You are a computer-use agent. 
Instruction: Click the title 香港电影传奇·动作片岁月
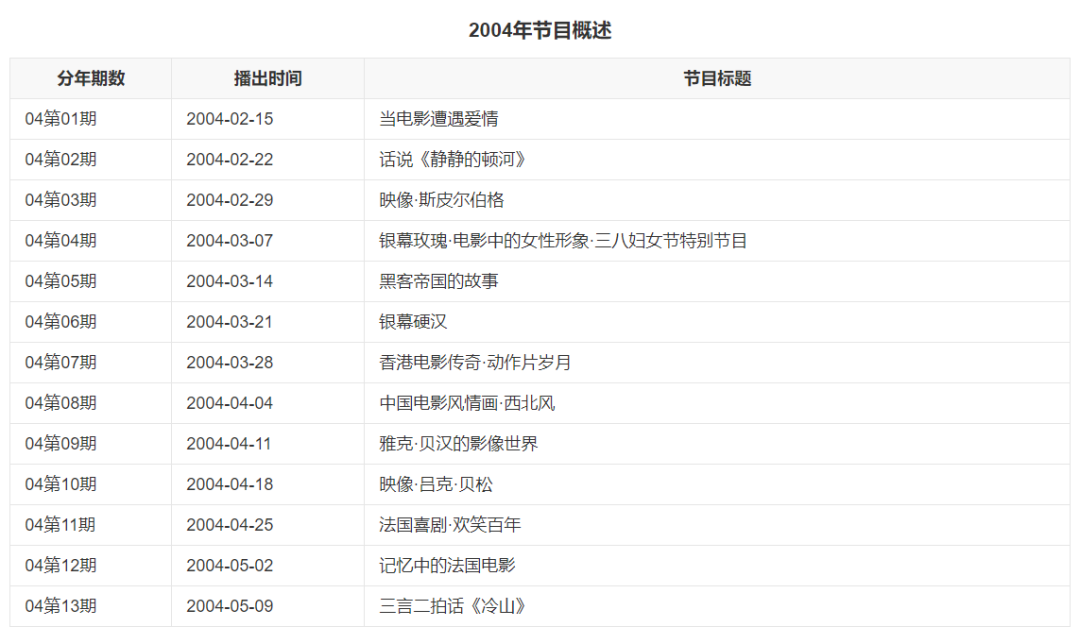[x=475, y=362]
